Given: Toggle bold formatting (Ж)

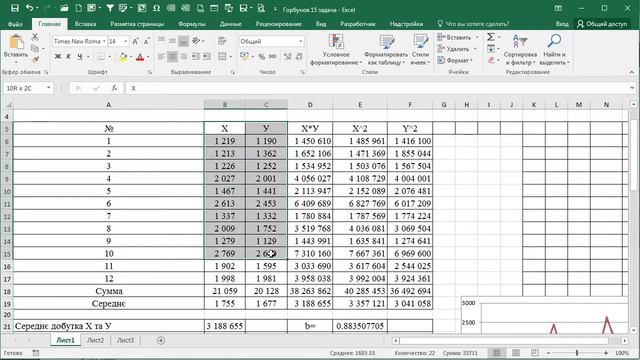Looking at the screenshot, I should (x=58, y=56).
